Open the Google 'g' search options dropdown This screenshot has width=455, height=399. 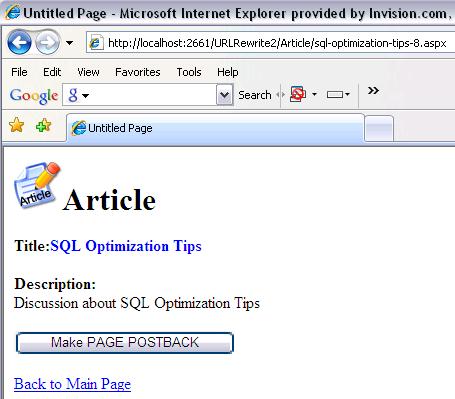click(78, 95)
